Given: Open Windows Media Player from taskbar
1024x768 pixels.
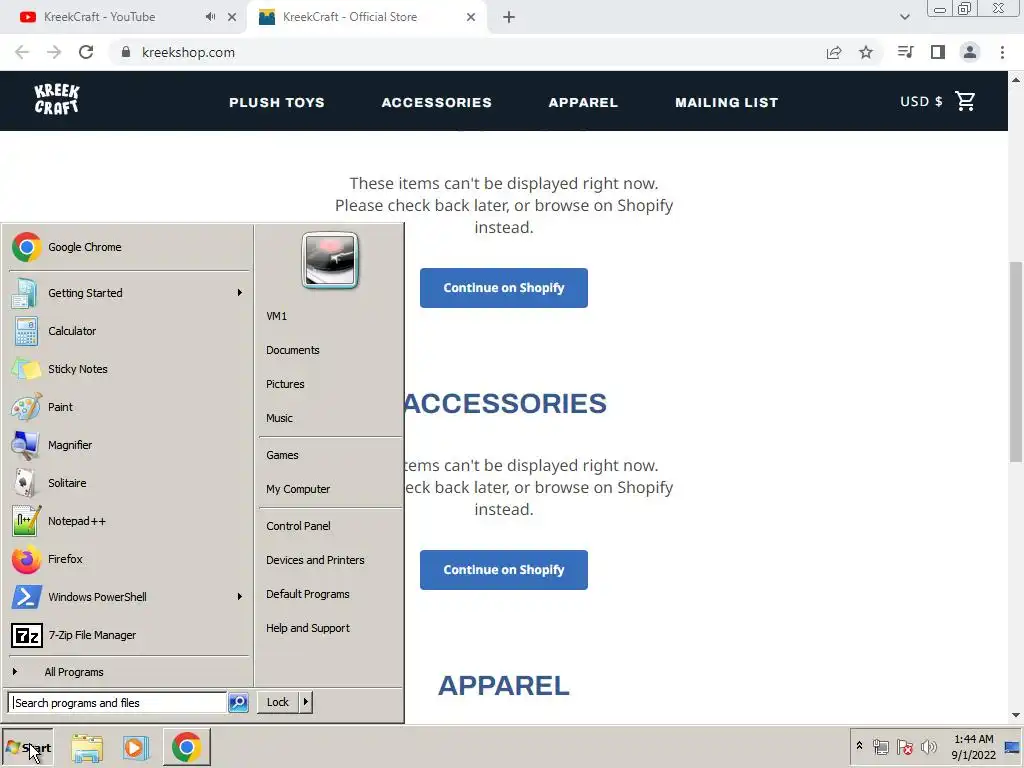Looking at the screenshot, I should pos(136,748).
